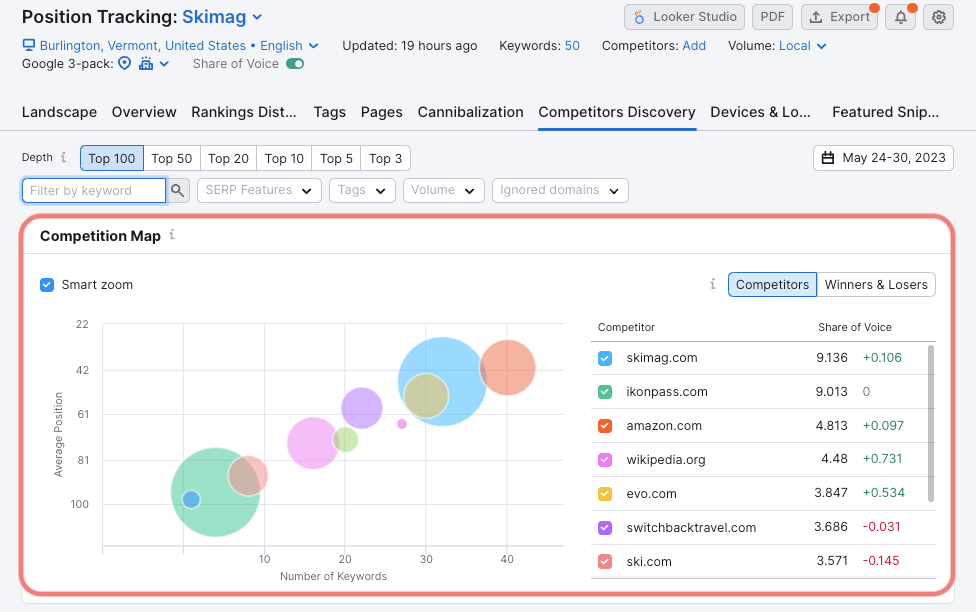Toggle the Share of Voice switch
Viewport: 976px width, 612px height.
coord(295,64)
